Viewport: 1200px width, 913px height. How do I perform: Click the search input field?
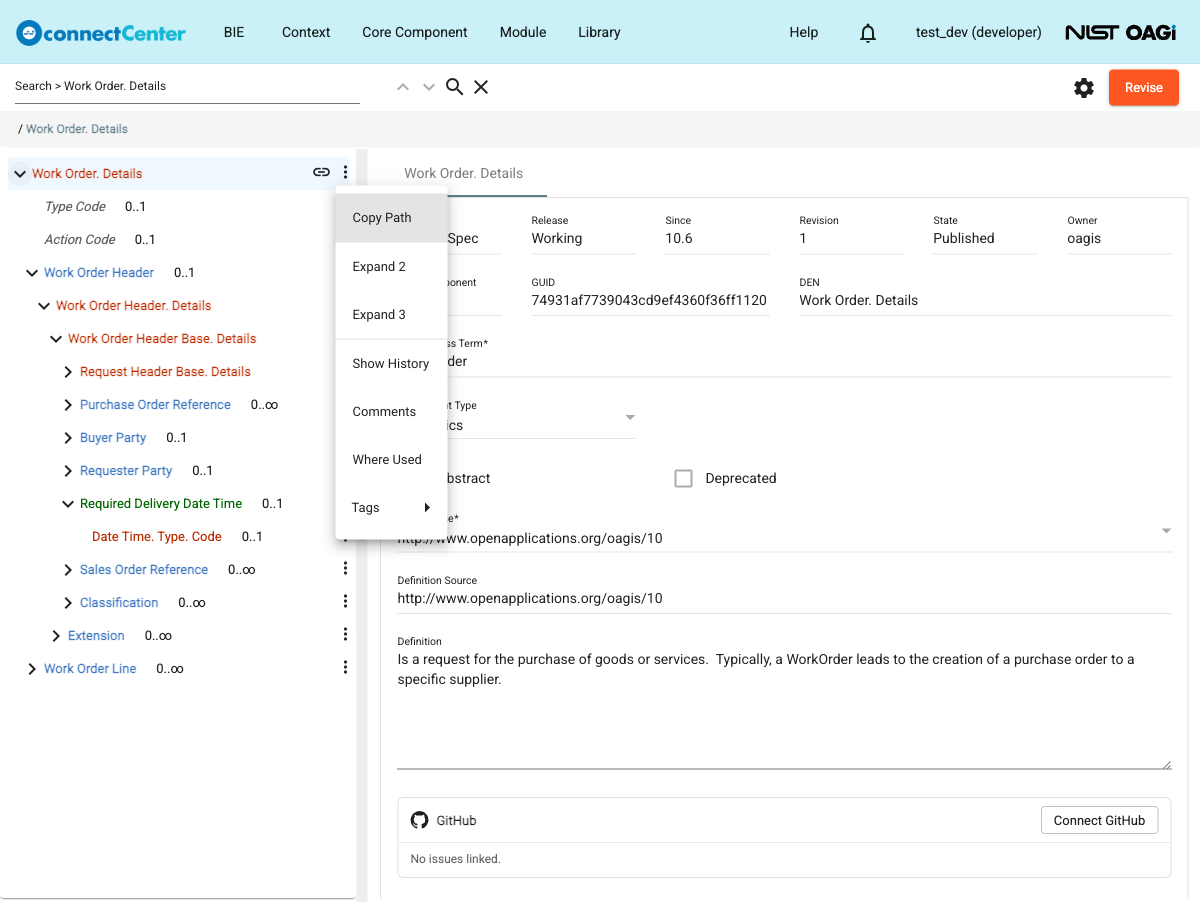[x=187, y=86]
